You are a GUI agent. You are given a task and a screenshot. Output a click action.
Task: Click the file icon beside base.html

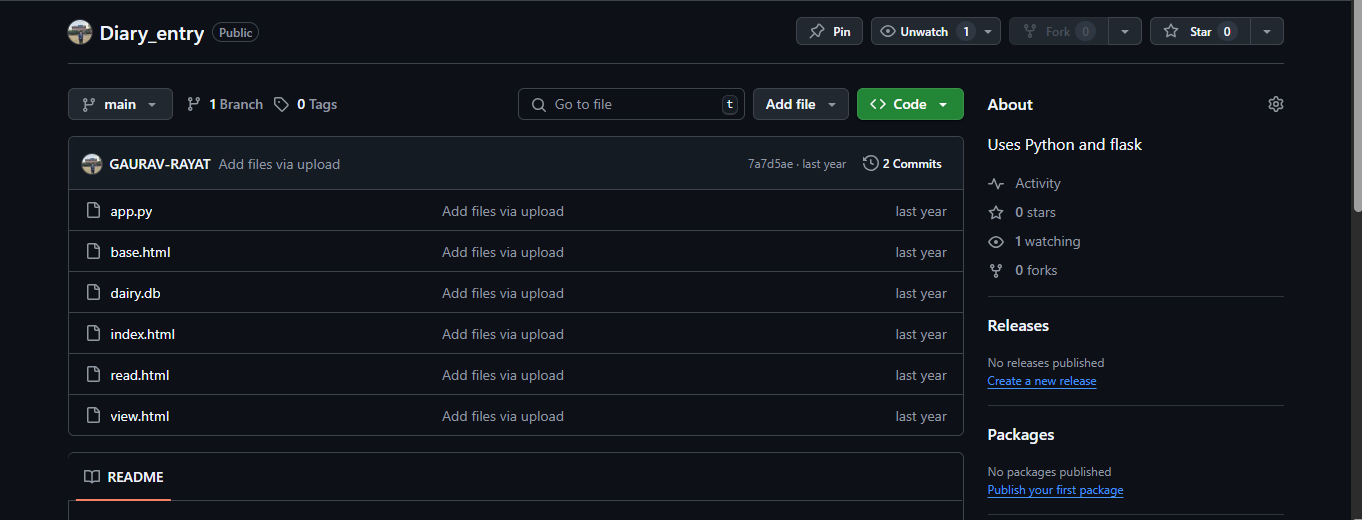coord(93,252)
